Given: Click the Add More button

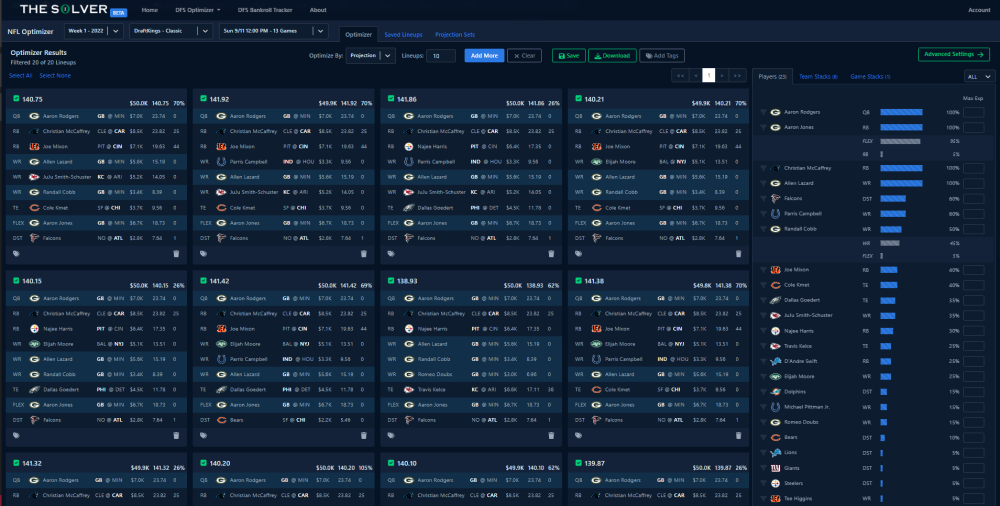Looking at the screenshot, I should coord(484,56).
